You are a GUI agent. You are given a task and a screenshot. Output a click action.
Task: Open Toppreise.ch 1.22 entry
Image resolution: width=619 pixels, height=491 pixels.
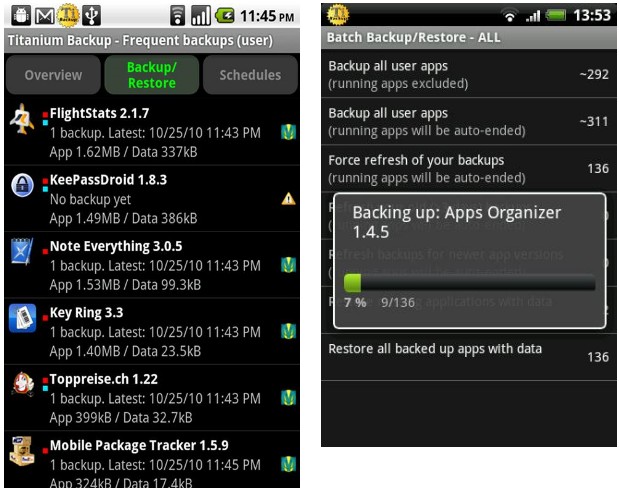[x=152, y=397]
